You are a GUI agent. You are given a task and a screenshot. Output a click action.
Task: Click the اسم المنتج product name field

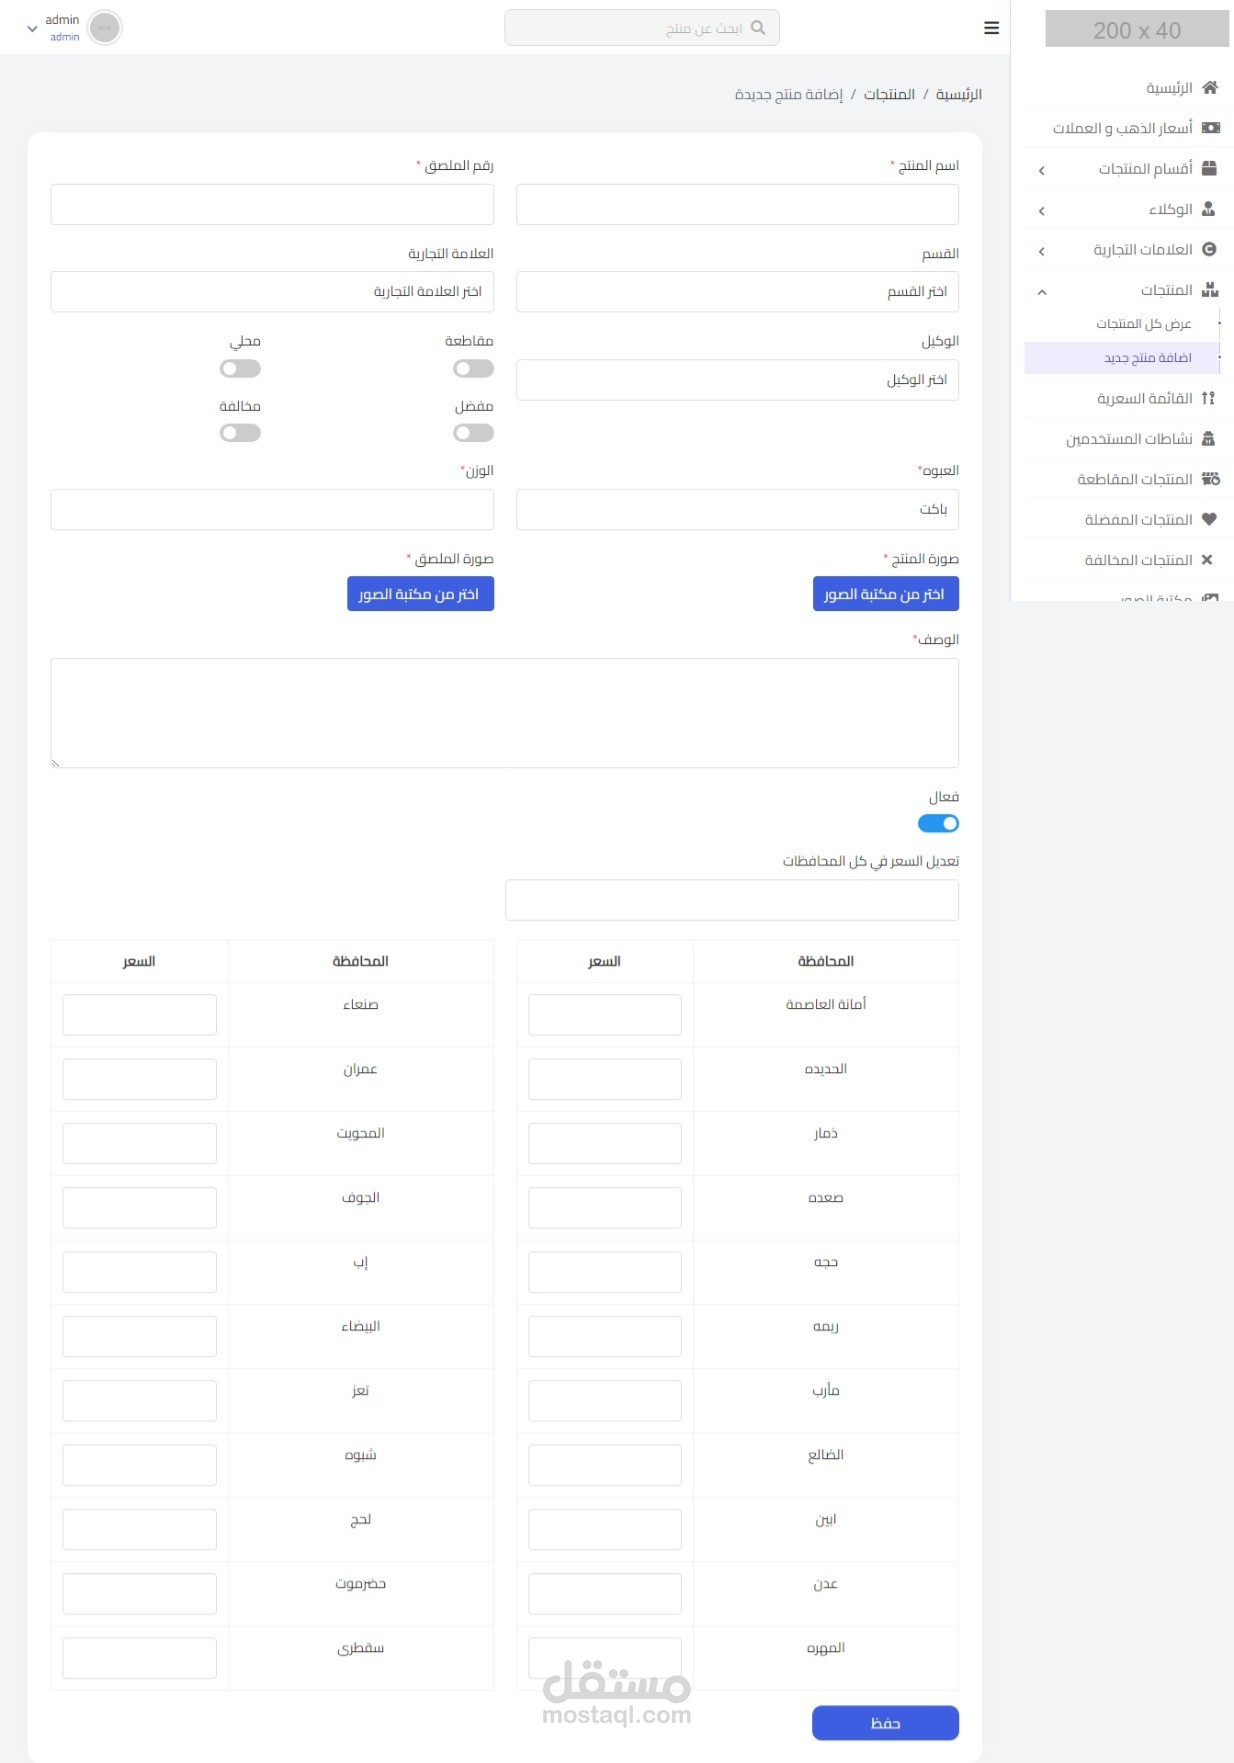tap(737, 205)
